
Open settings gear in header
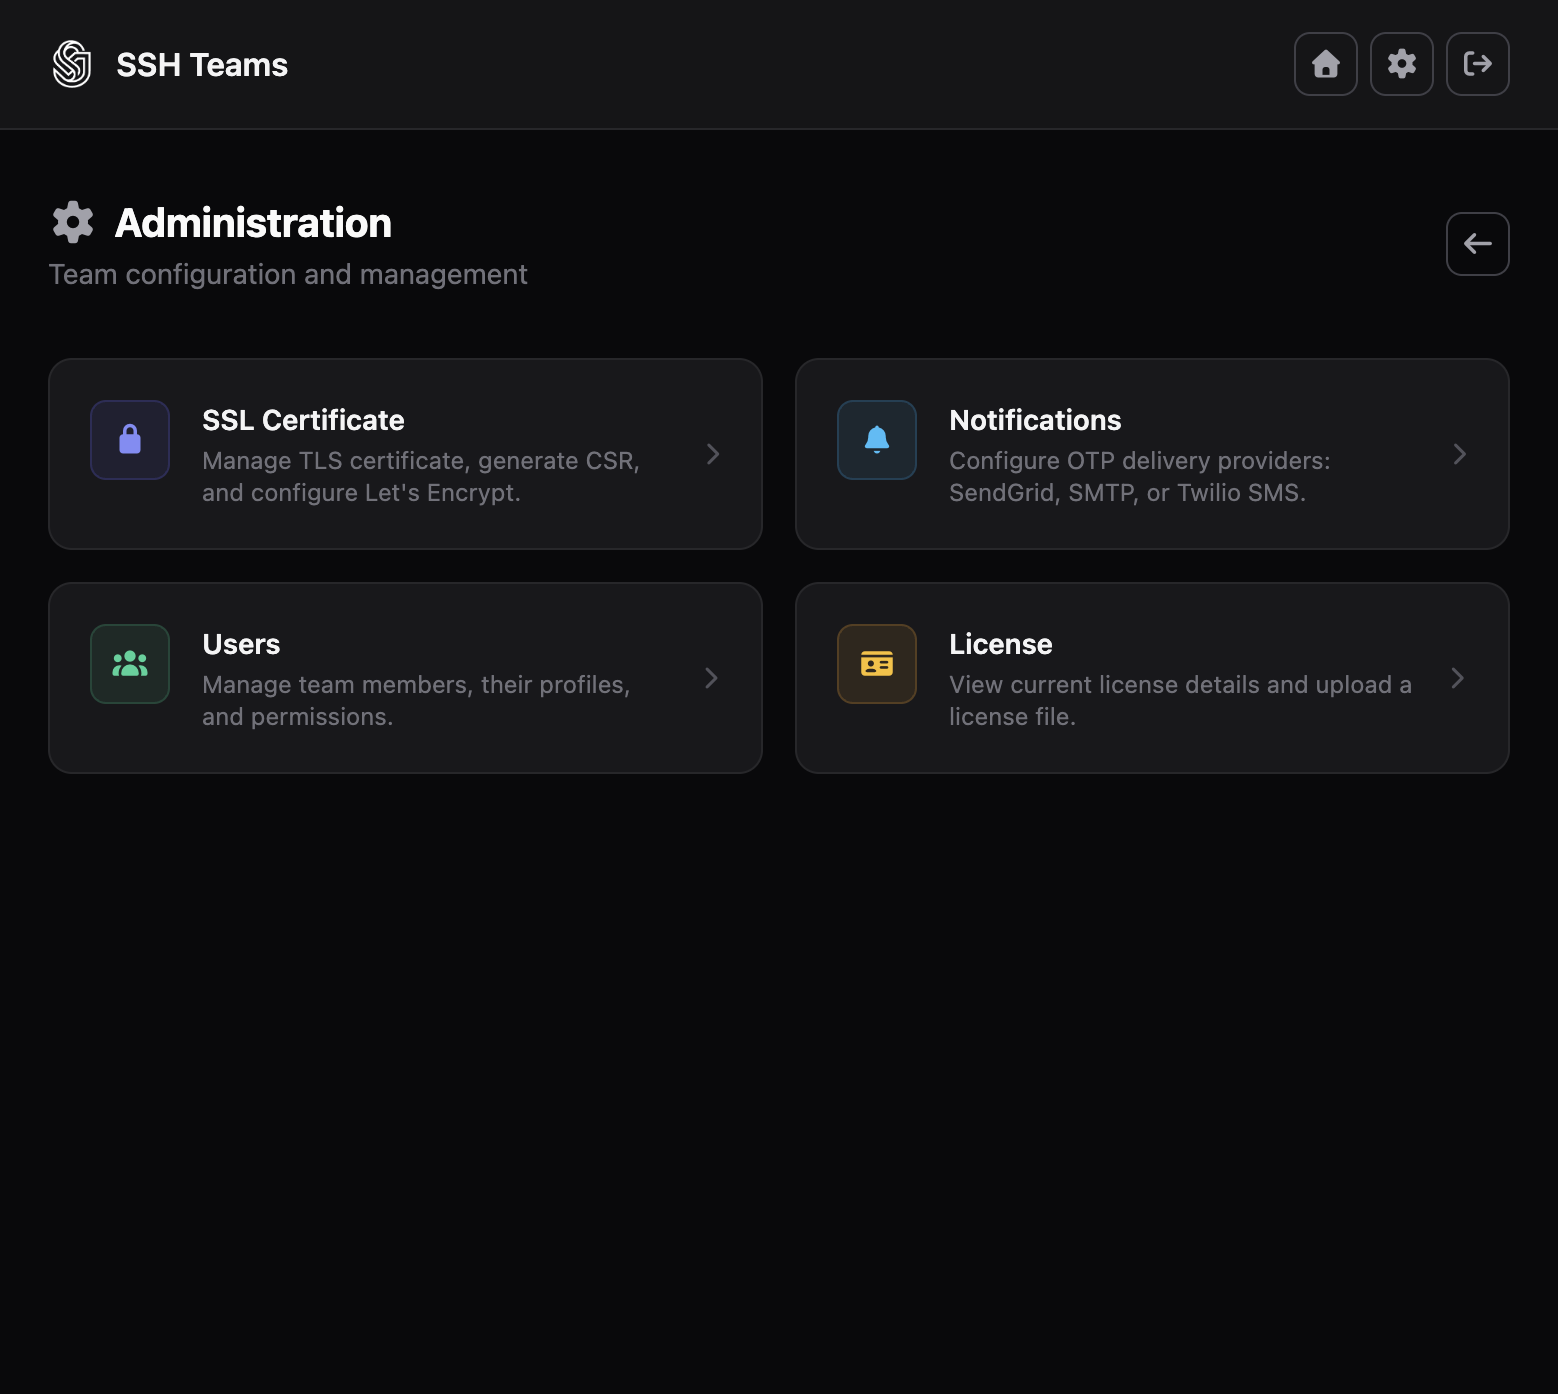coord(1402,64)
